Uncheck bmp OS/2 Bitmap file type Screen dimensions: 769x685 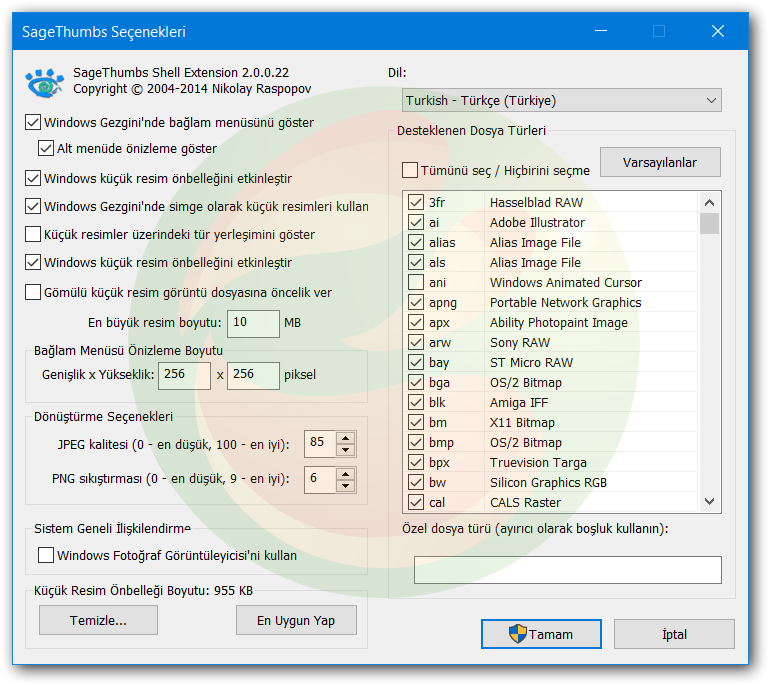tap(416, 442)
